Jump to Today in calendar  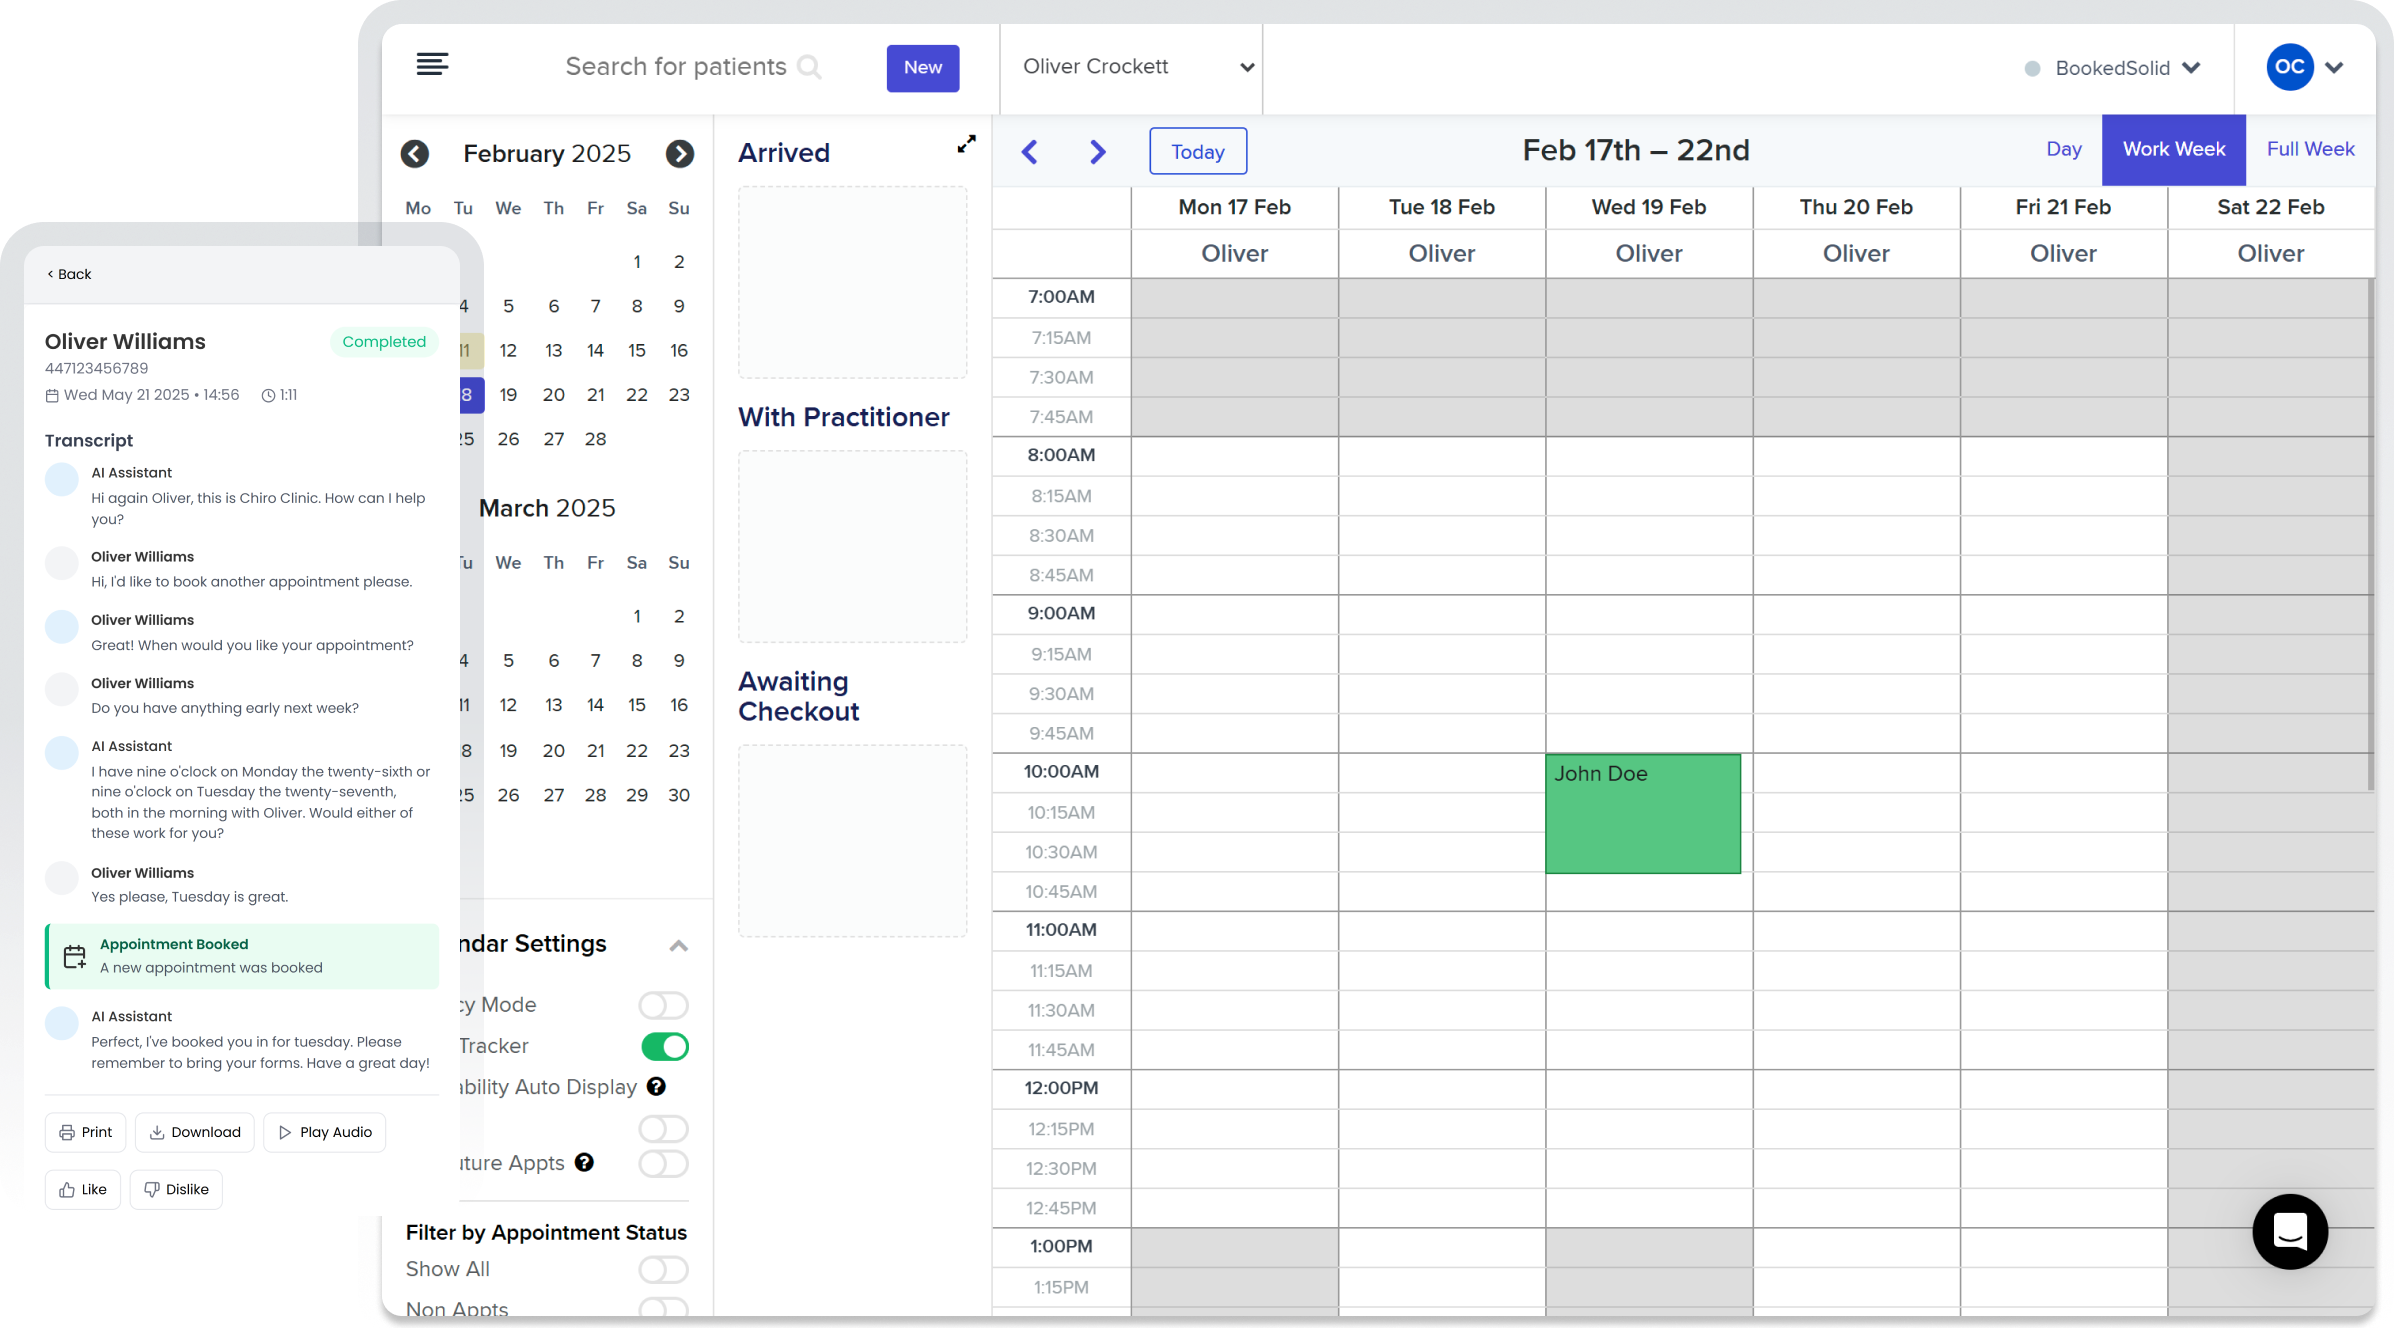point(1197,151)
